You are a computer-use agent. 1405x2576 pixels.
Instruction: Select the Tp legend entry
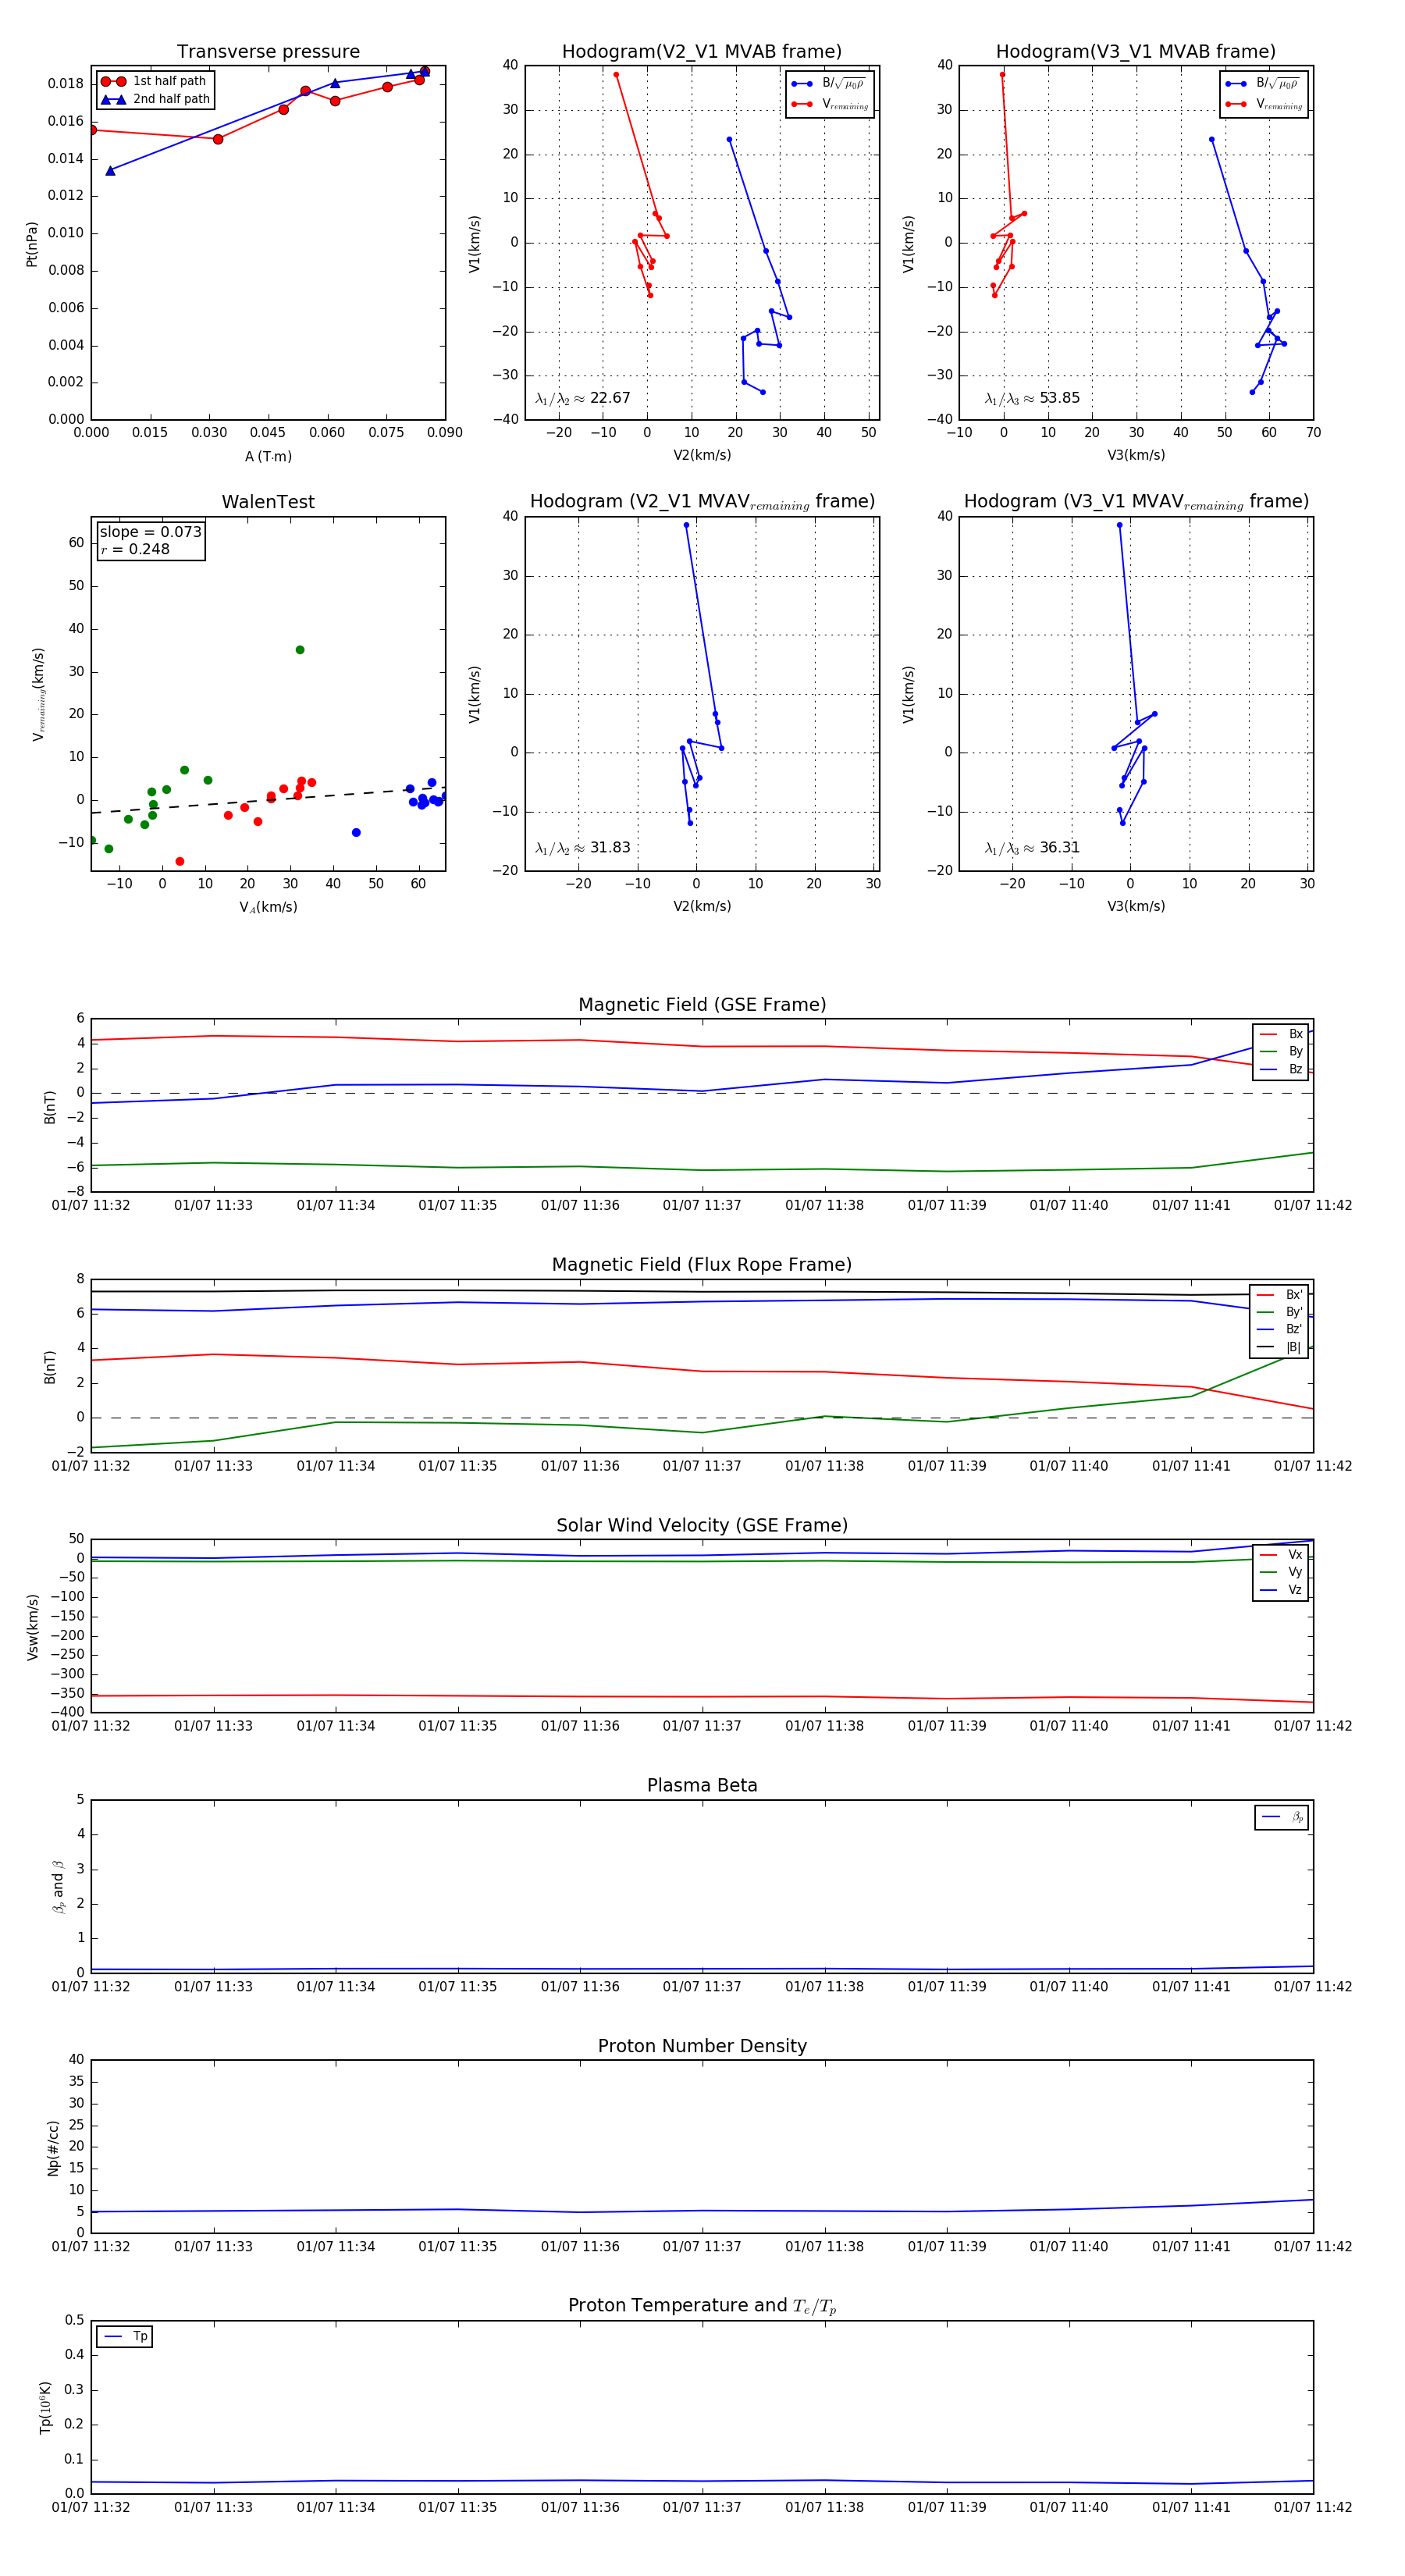125,2336
